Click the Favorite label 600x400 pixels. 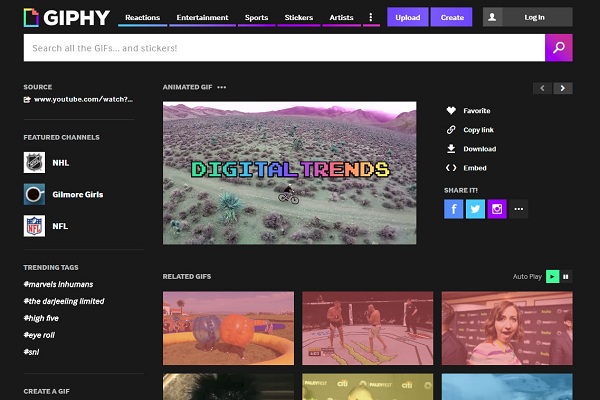click(477, 111)
